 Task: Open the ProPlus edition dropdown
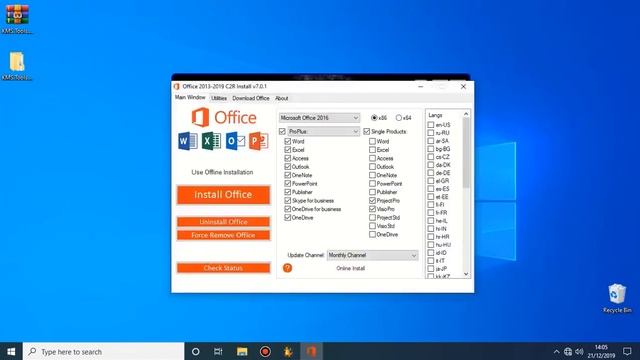point(324,131)
